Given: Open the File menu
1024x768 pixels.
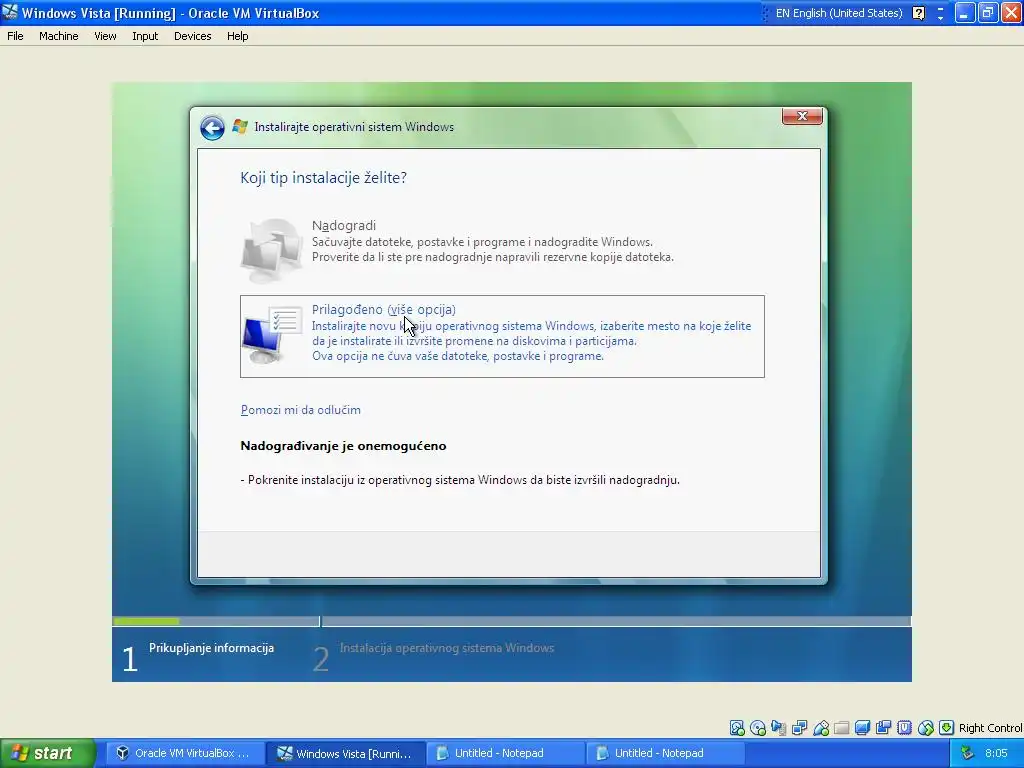Looking at the screenshot, I should pyautogui.click(x=15, y=36).
